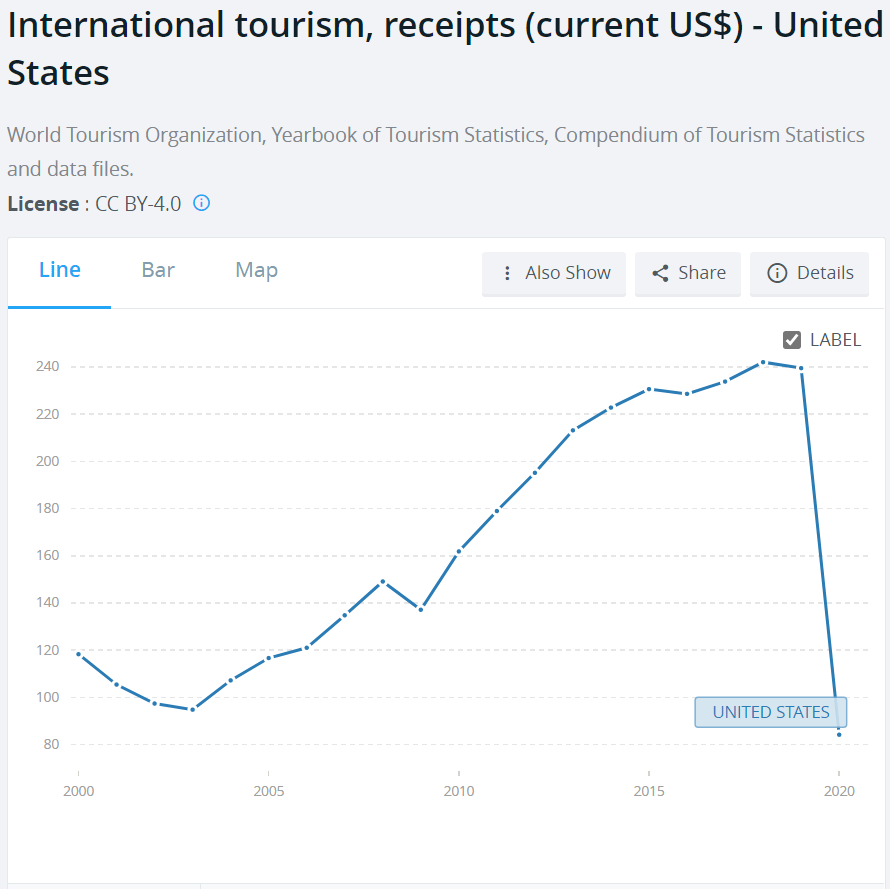Click the license info icon
This screenshot has height=889, width=890.
201,203
